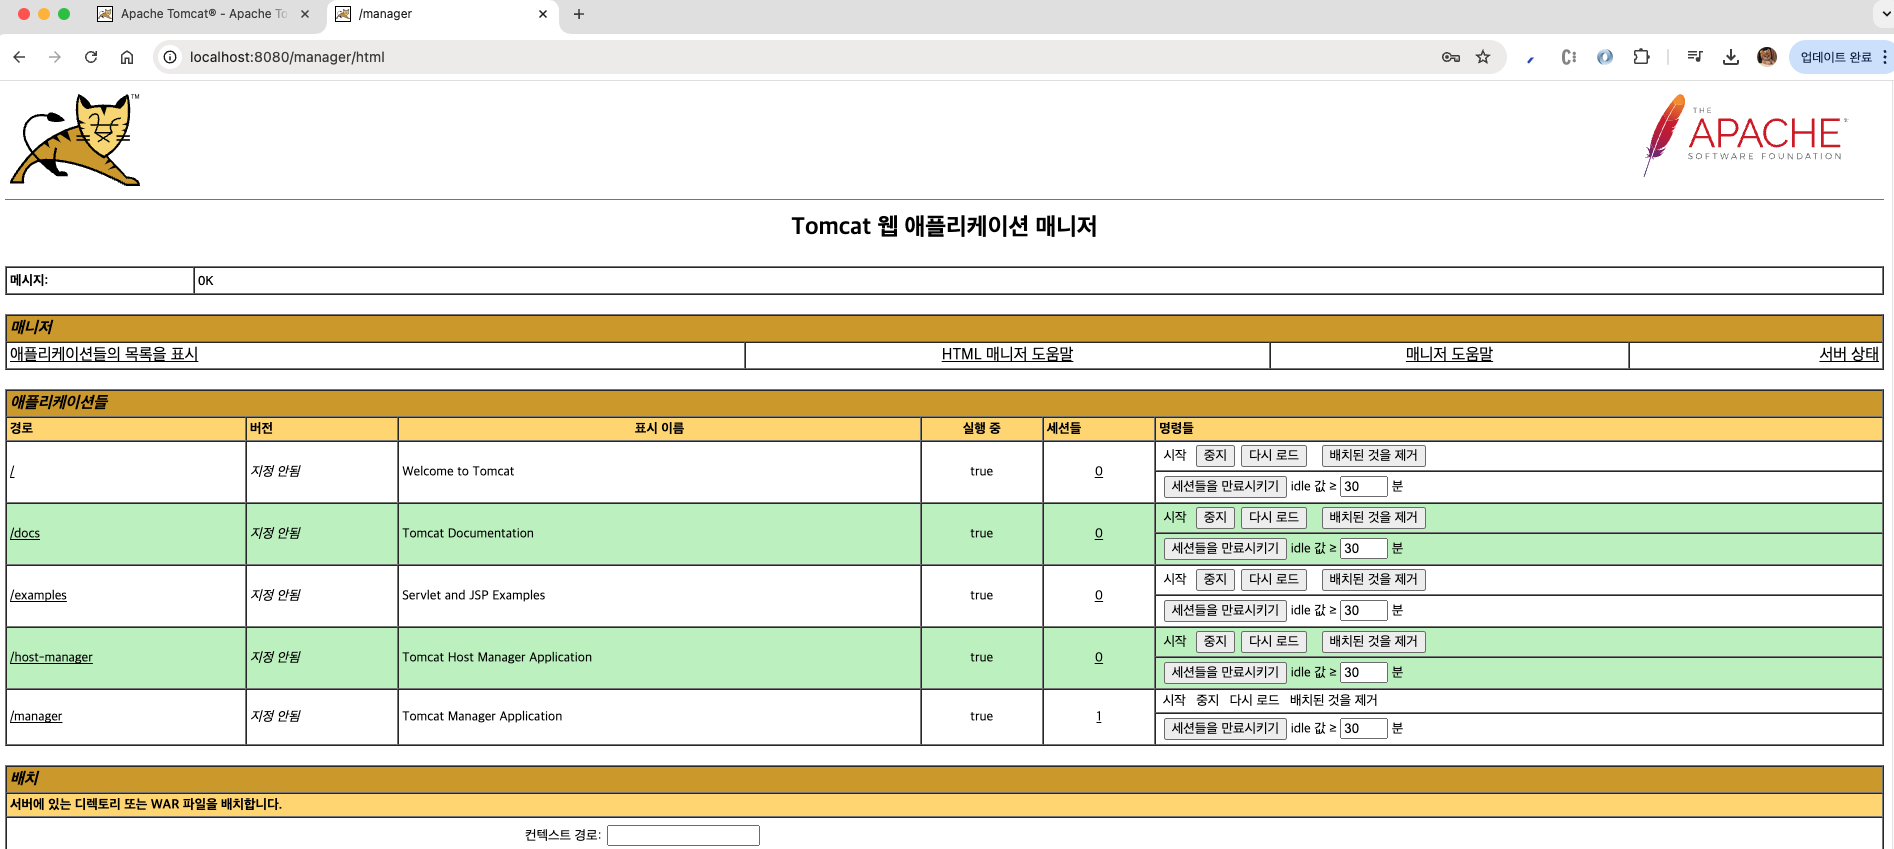Bookmark this page with the star icon

[x=1483, y=57]
